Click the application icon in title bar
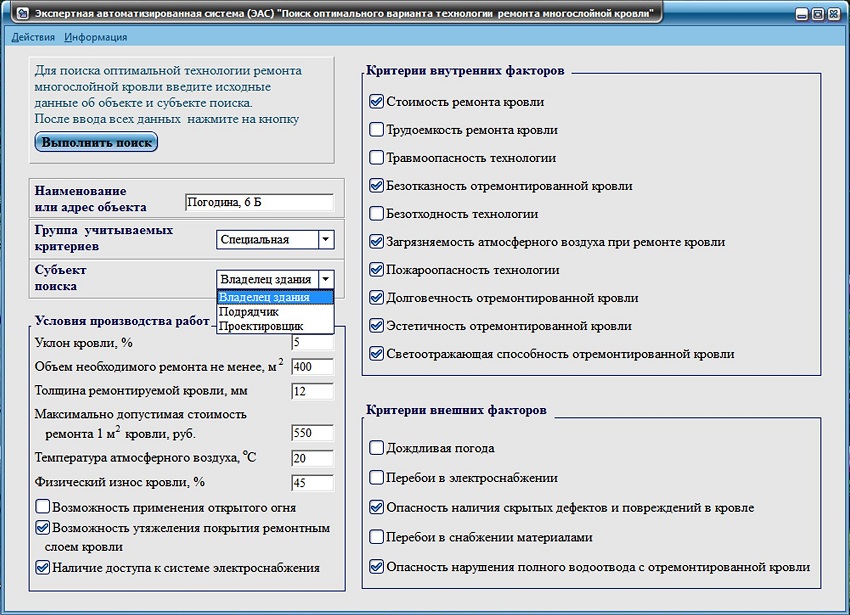The width and height of the screenshot is (850, 615). [x=22, y=12]
